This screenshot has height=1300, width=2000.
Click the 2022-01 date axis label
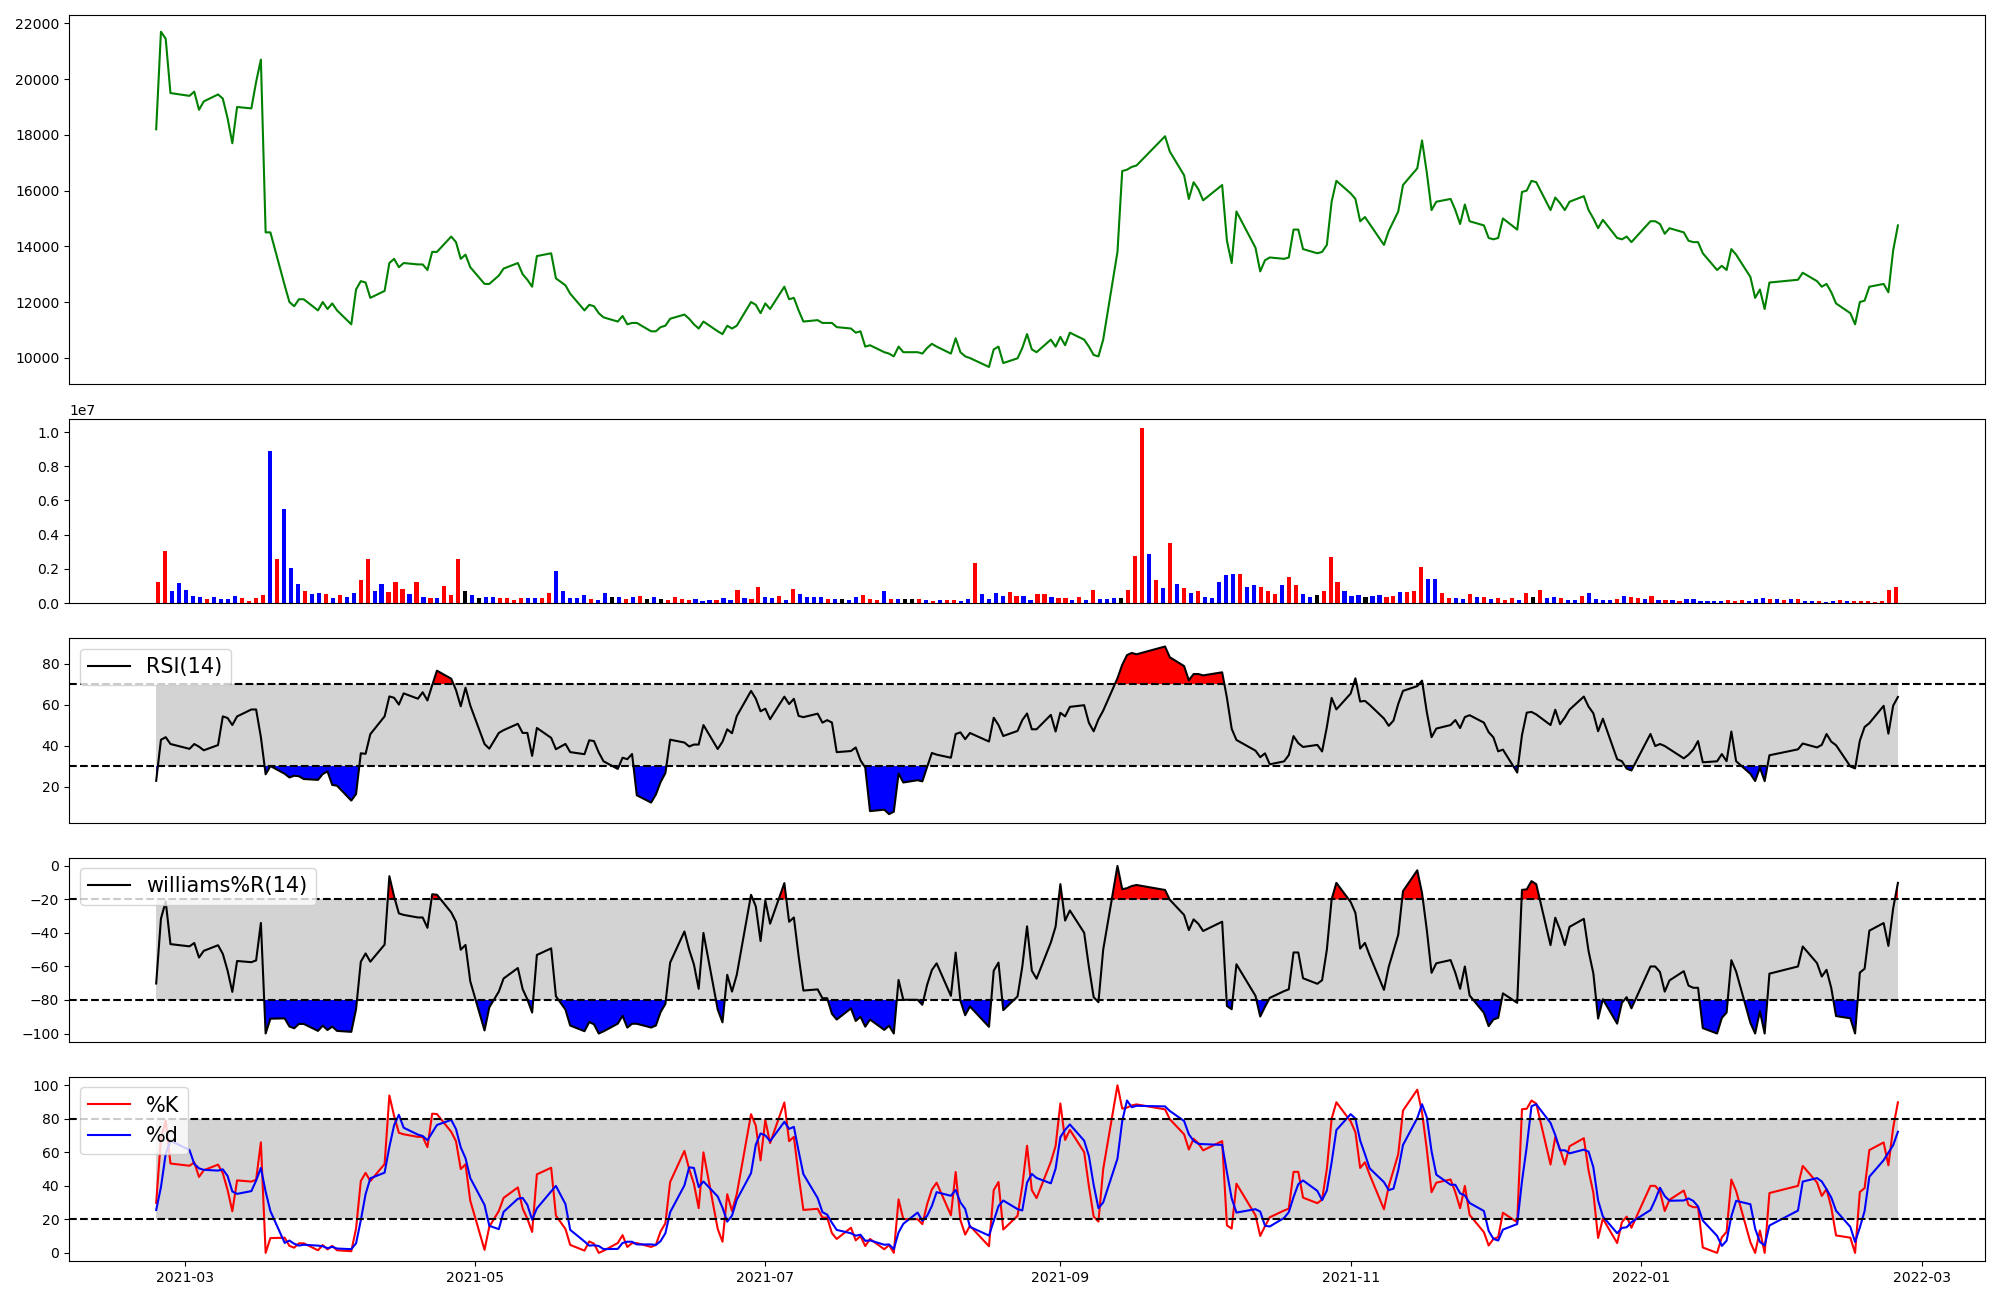[1641, 1277]
